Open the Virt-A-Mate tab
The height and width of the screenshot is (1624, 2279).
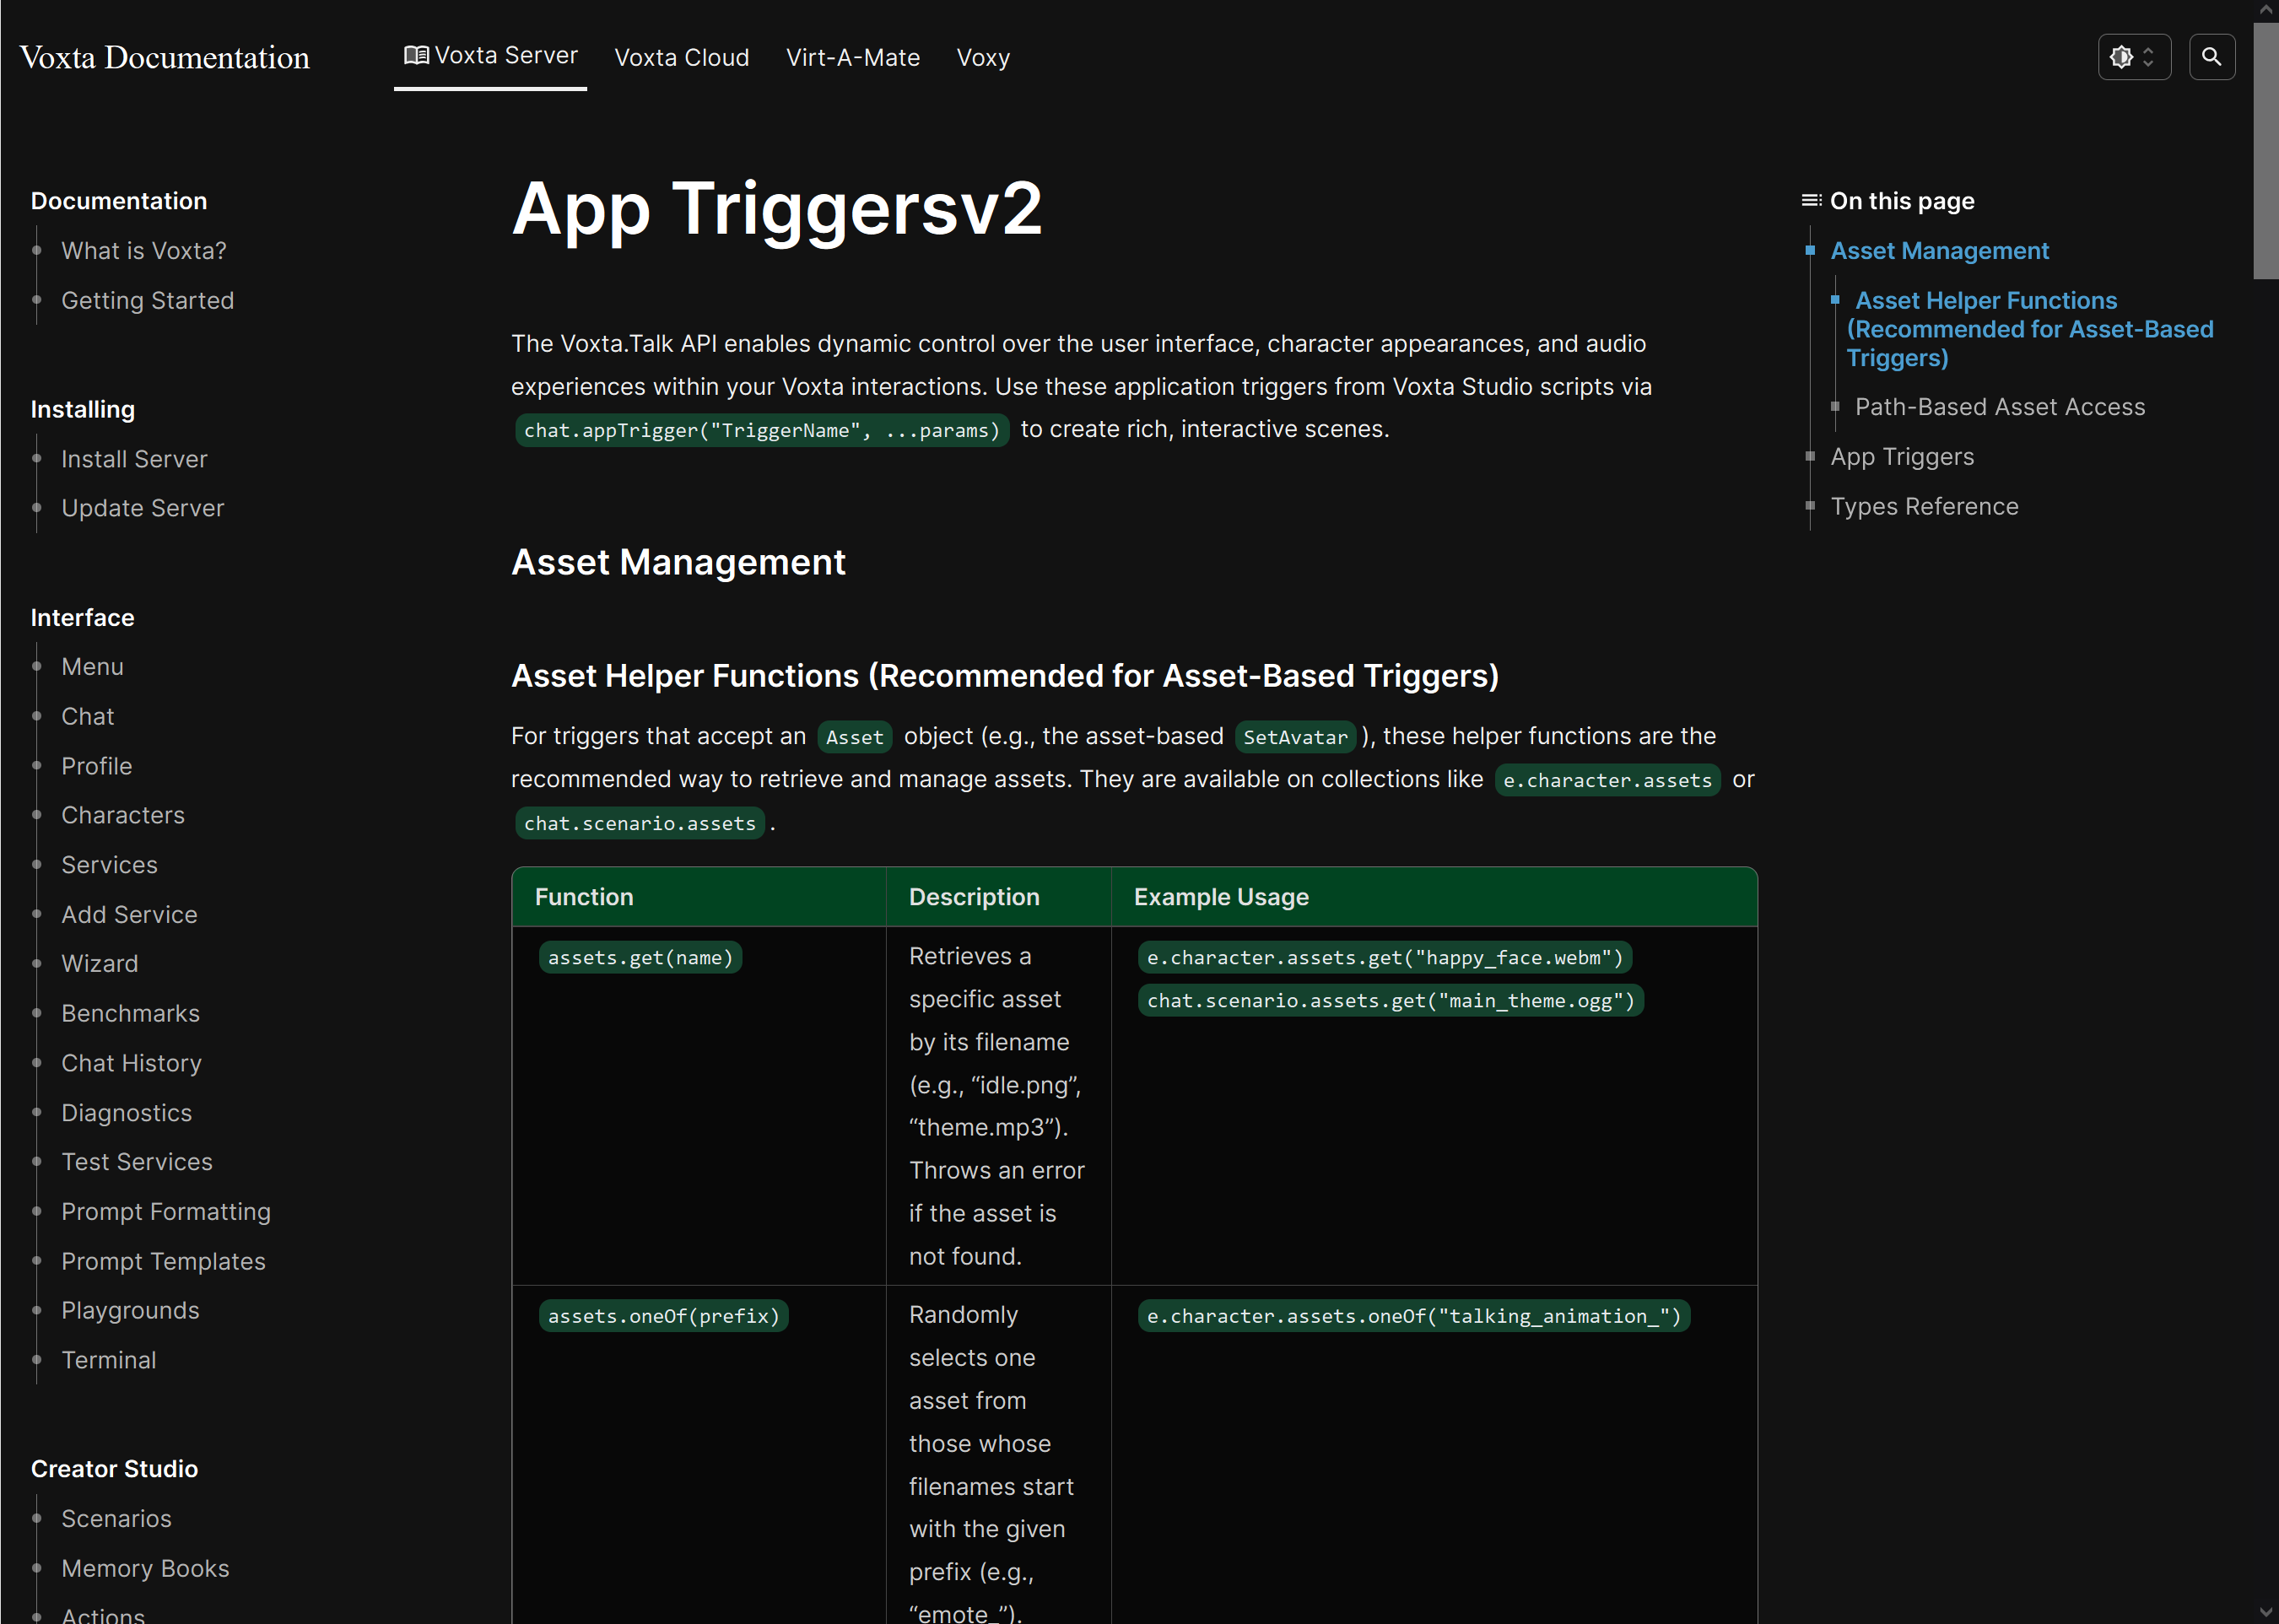852,58
